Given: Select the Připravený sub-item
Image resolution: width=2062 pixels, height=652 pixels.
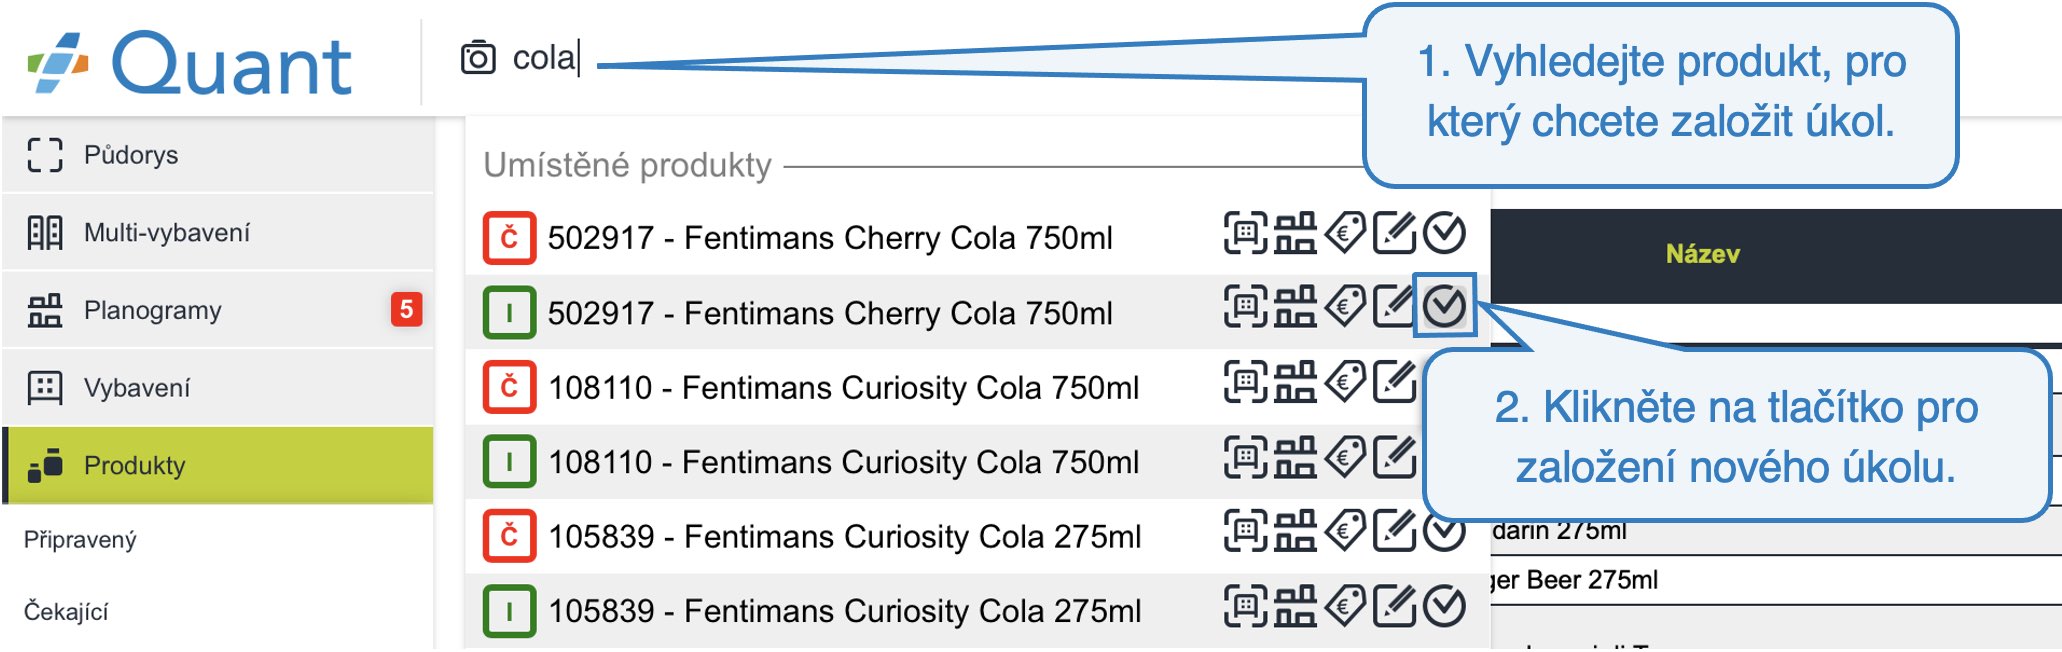Looking at the screenshot, I should coord(80,540).
